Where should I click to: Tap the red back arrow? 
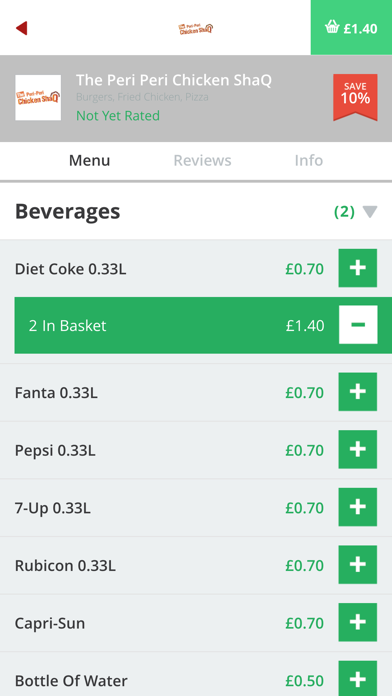[21, 28]
